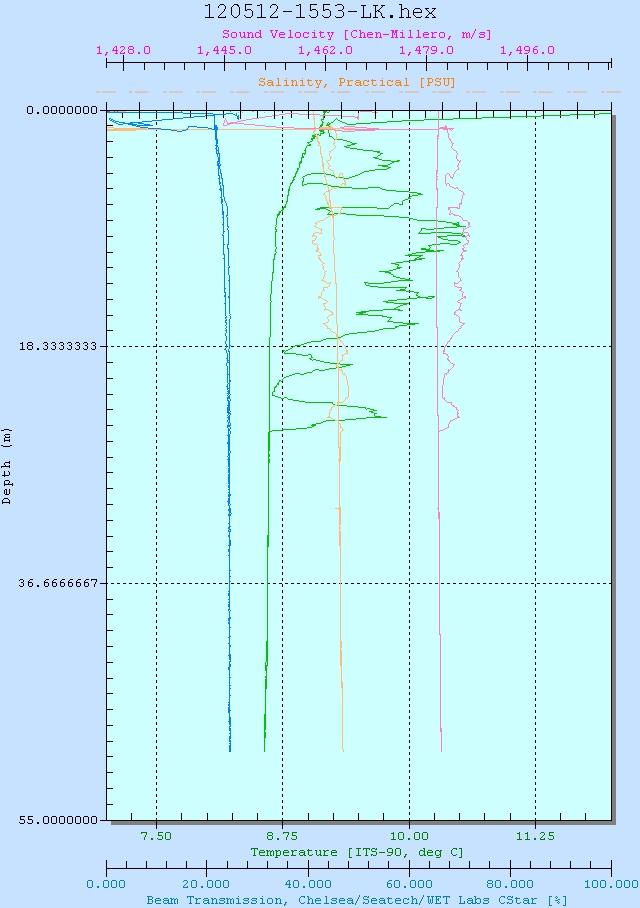Click the plot title 120512-1553-LK.hex
Viewport: 640px width, 908px height.
coord(320,12)
